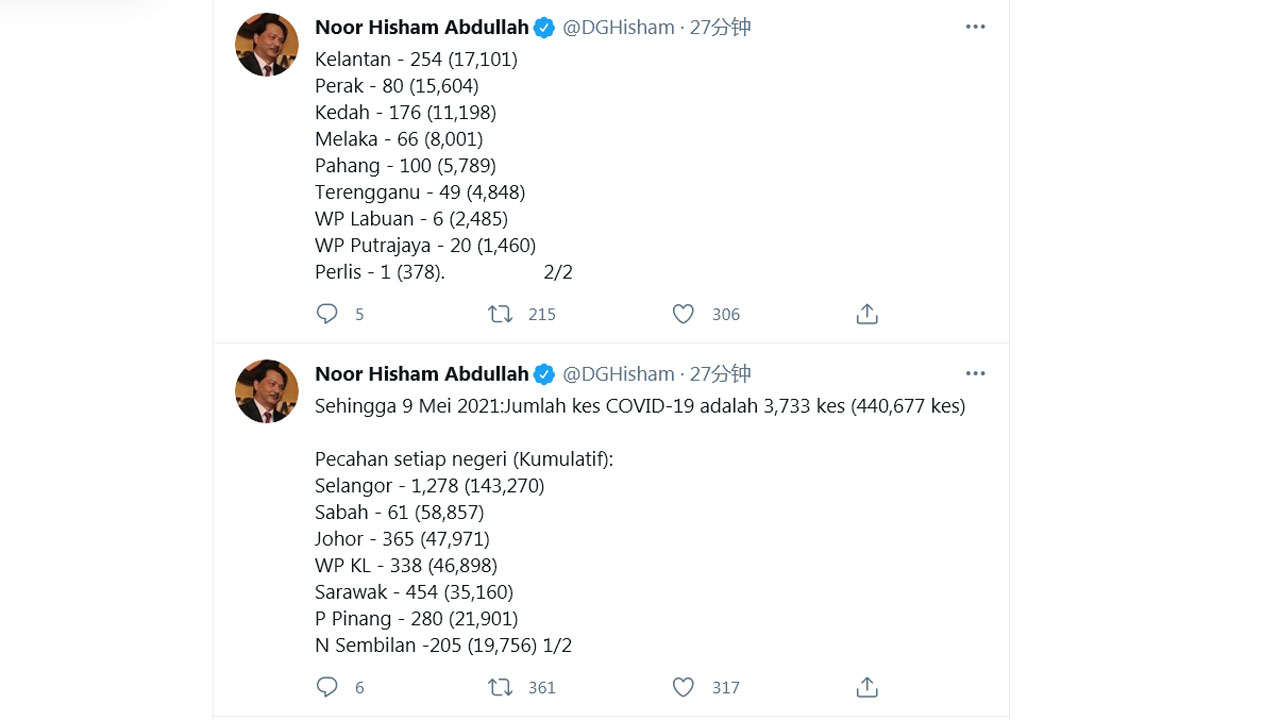This screenshot has width=1280, height=720.
Task: Reply to the Selangor tweet with 6 replies
Action: pos(327,687)
